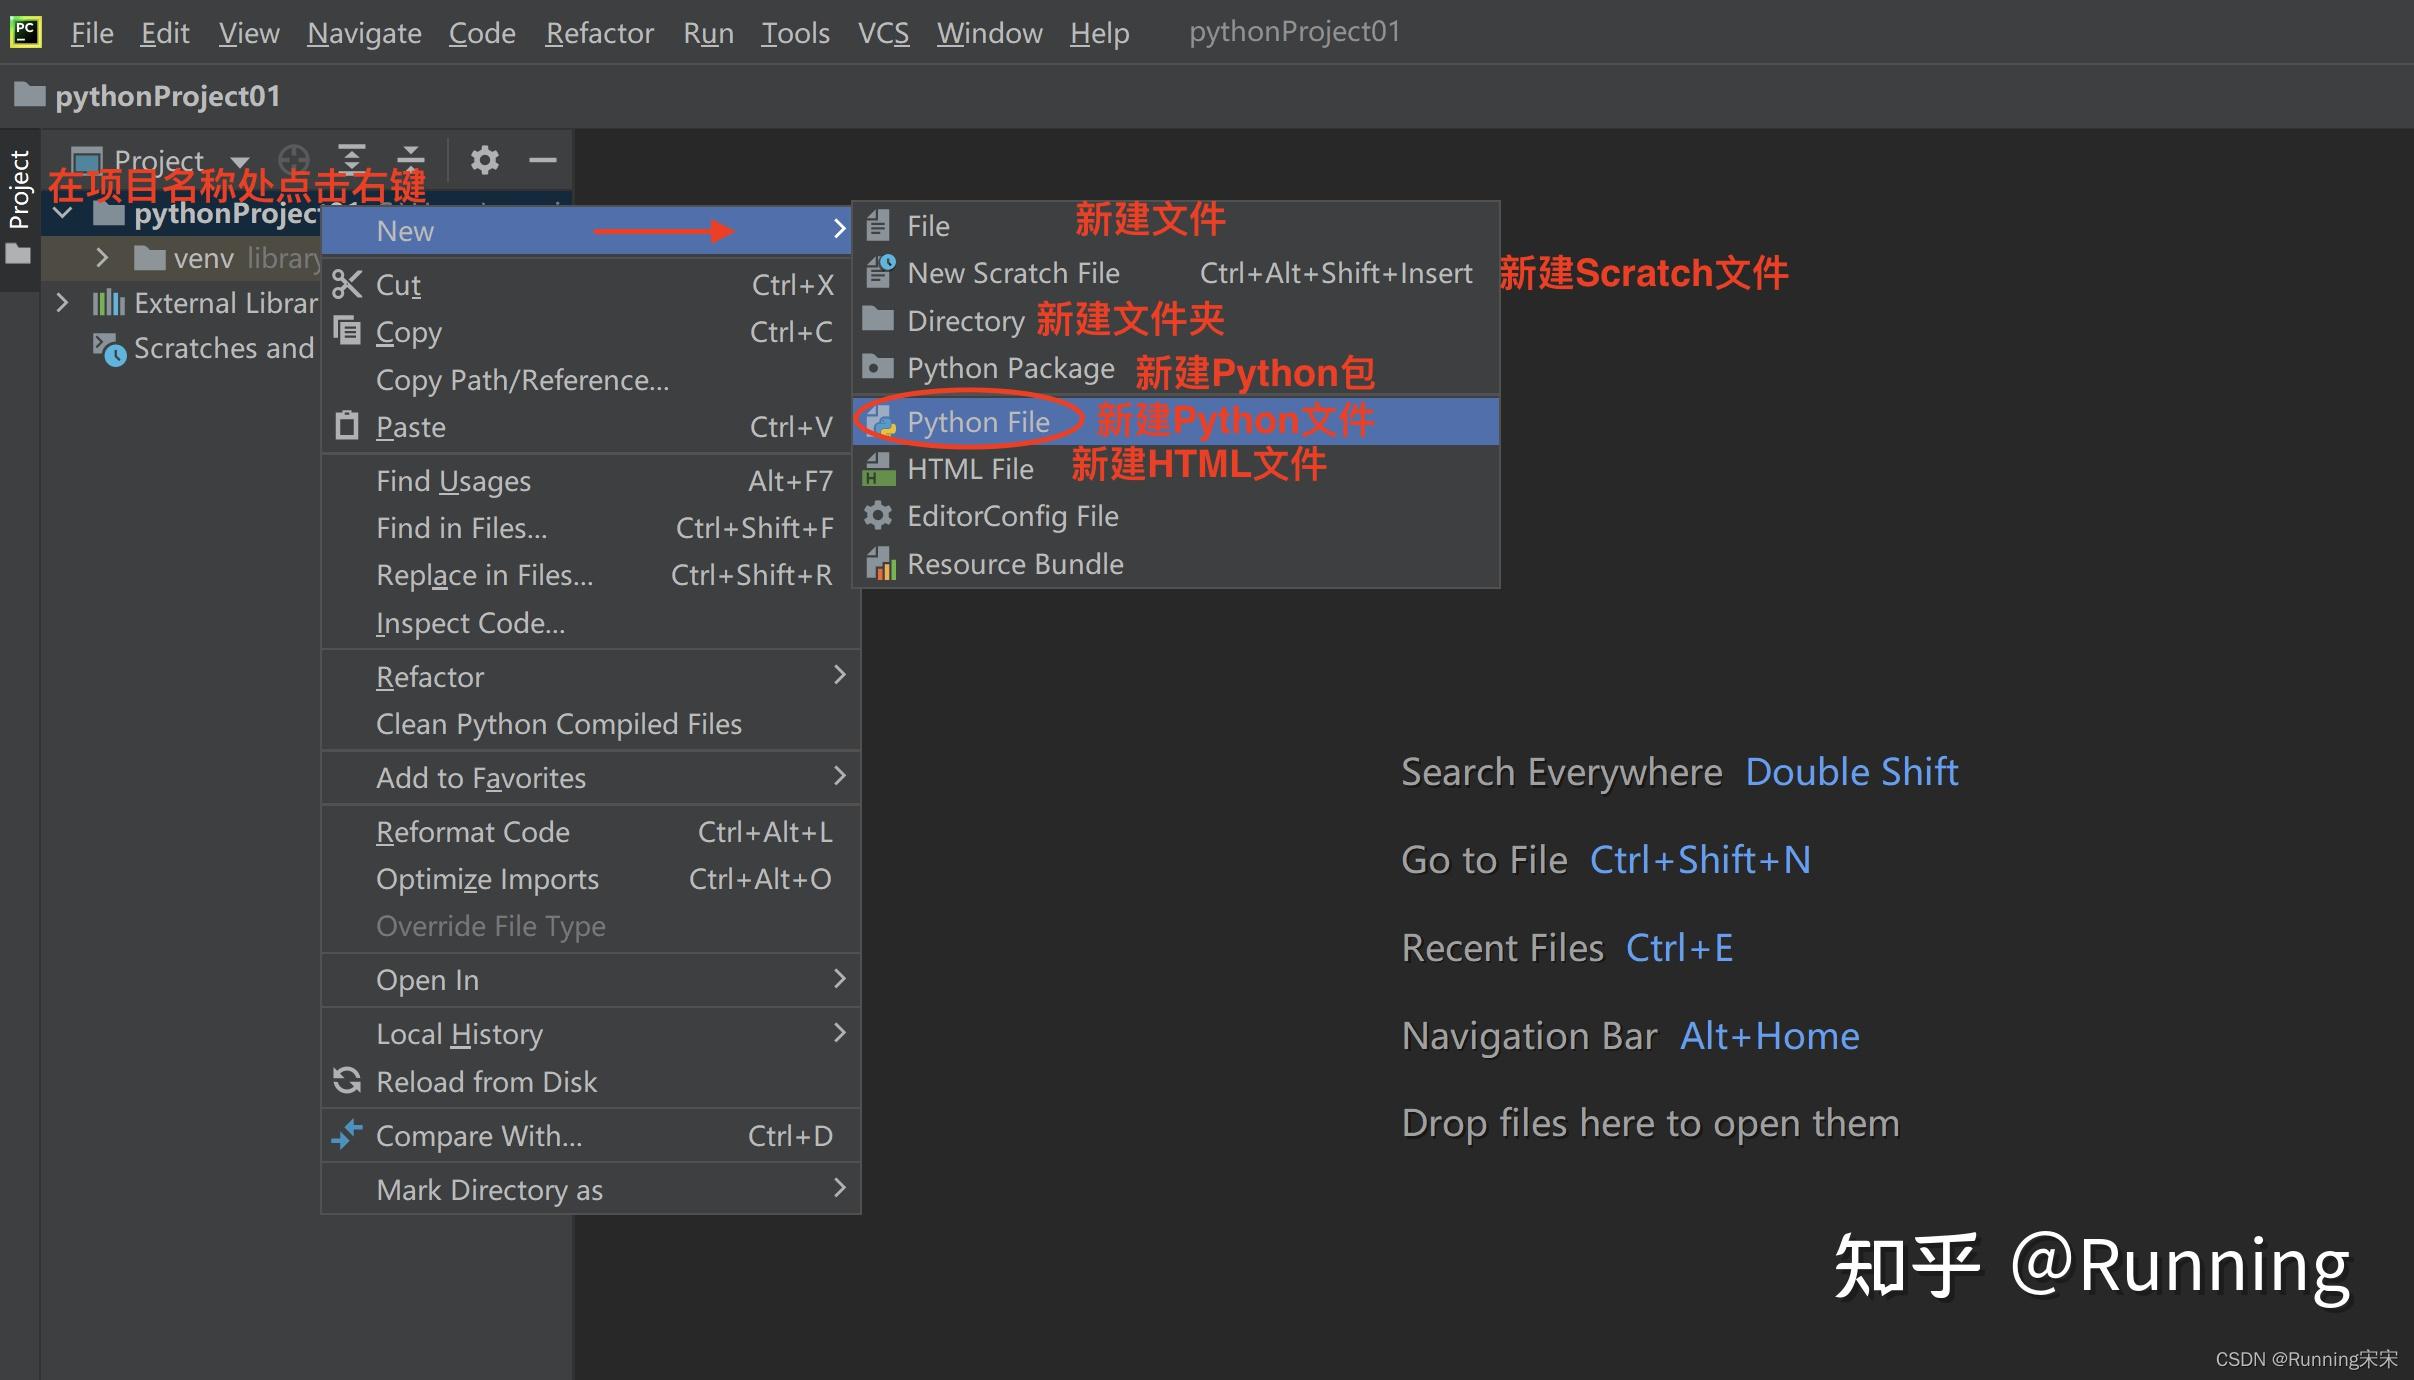Click the Resource Bundle icon in New submenu
The width and height of the screenshot is (2414, 1380).
tap(878, 563)
